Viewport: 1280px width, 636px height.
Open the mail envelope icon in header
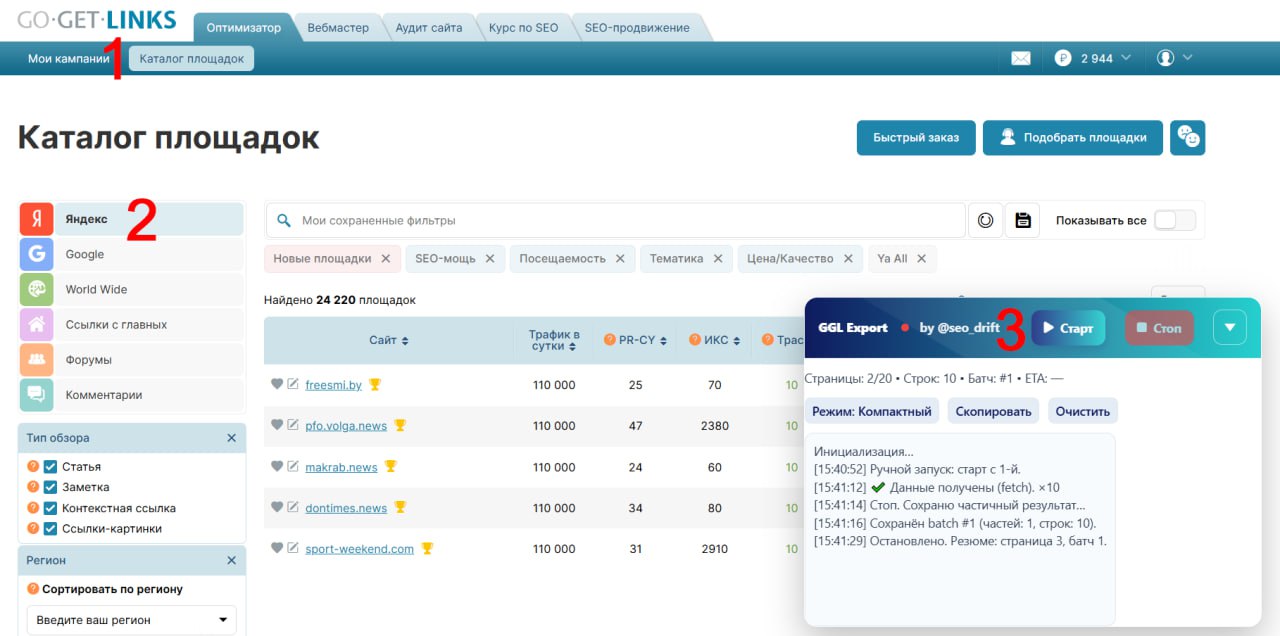pyautogui.click(x=1020, y=58)
